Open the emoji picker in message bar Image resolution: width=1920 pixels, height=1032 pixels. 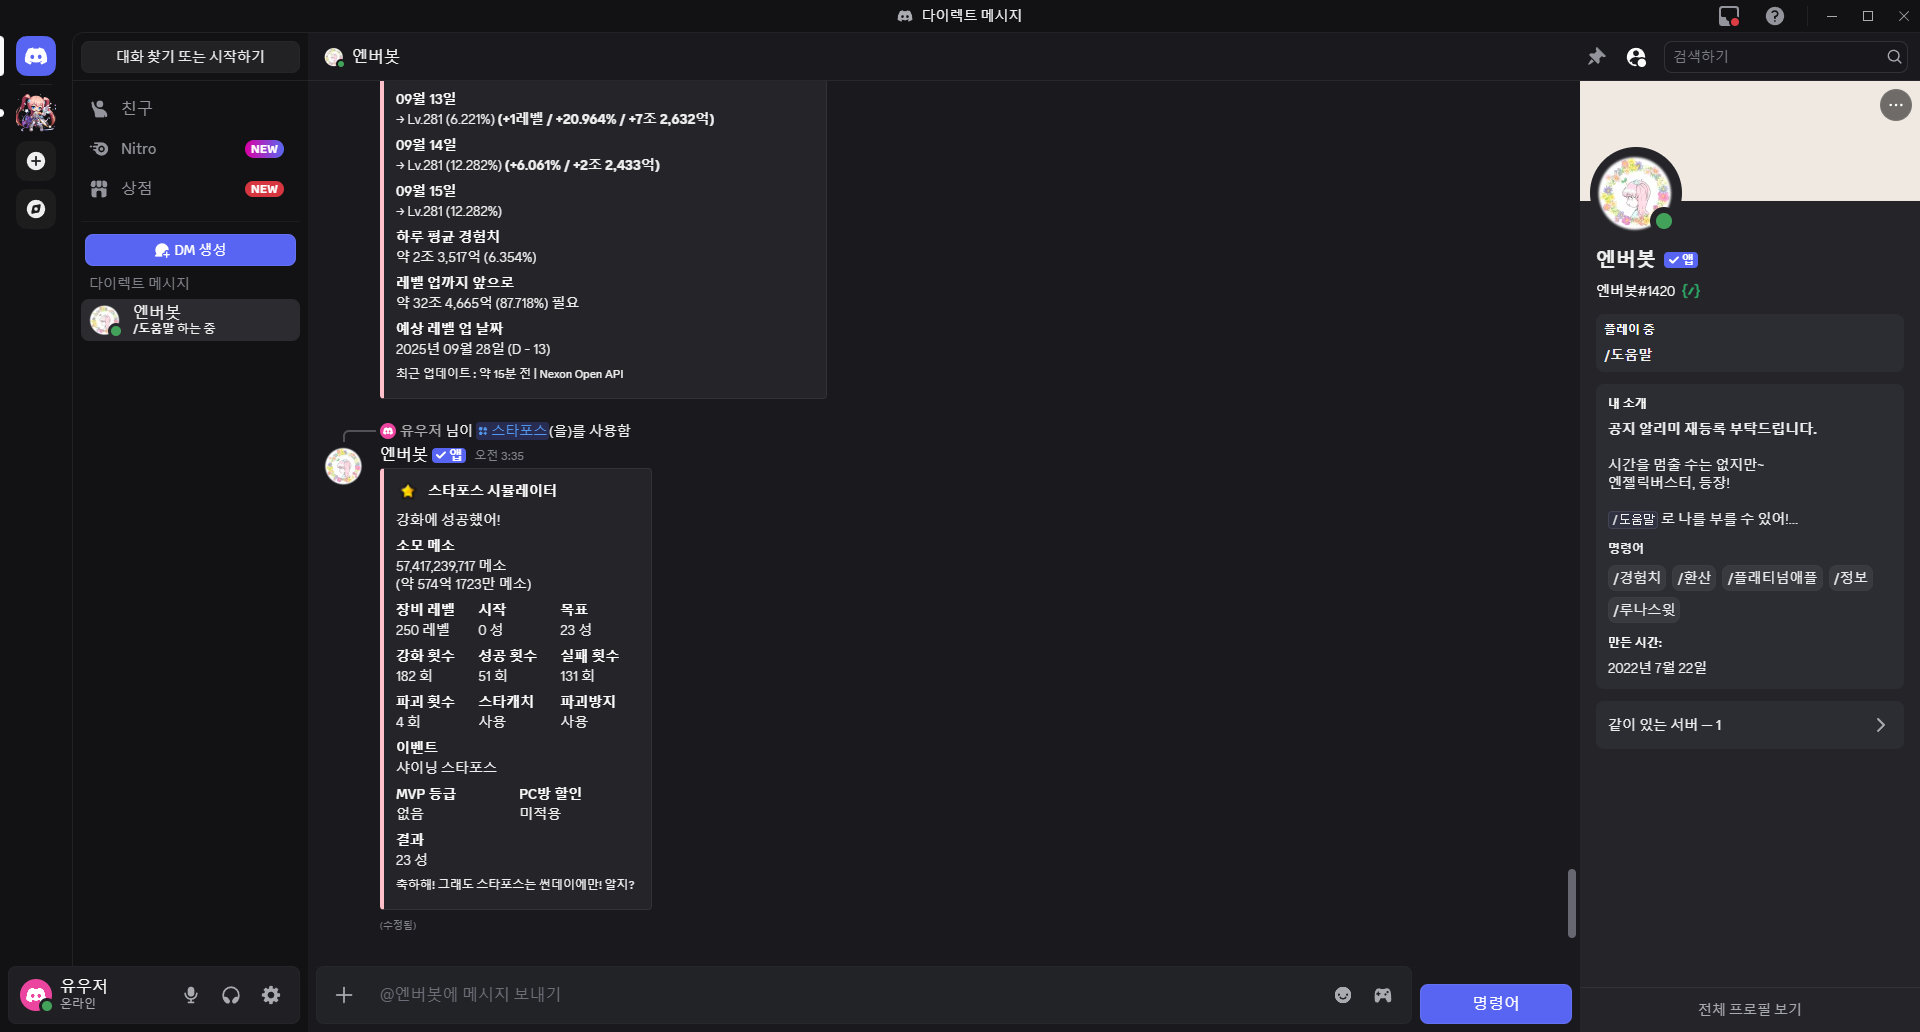(1343, 995)
